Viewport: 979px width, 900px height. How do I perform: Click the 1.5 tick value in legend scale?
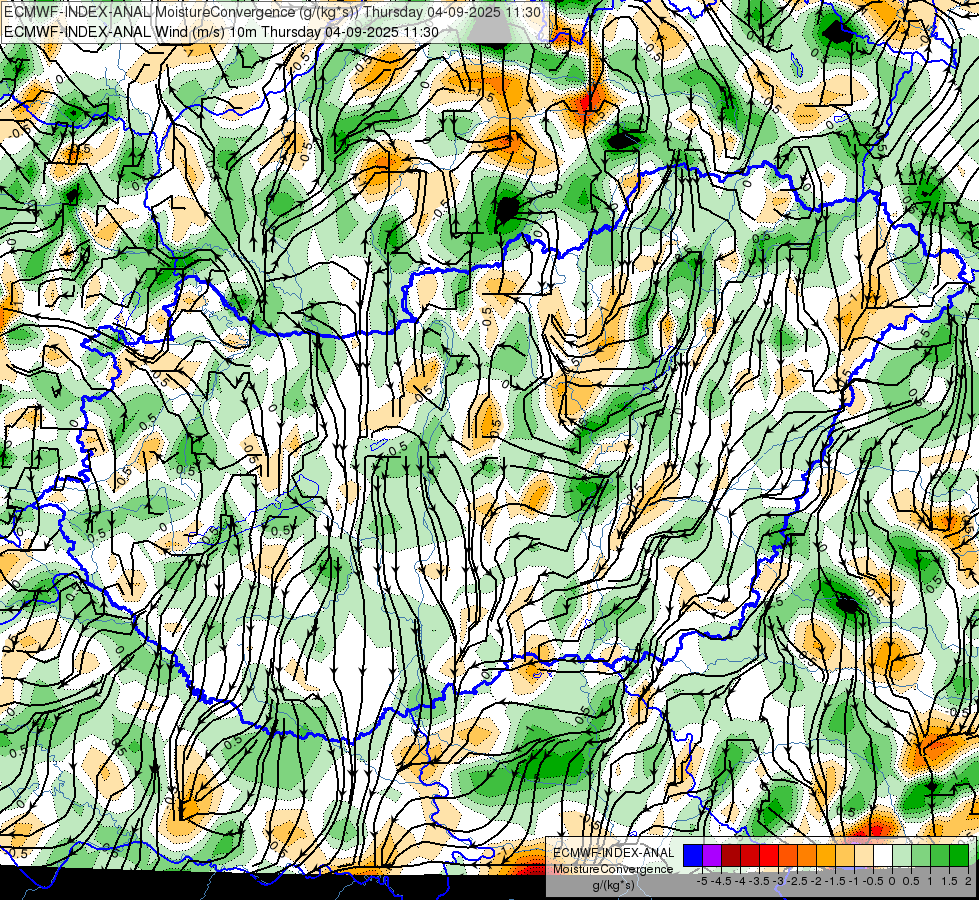[950, 881]
